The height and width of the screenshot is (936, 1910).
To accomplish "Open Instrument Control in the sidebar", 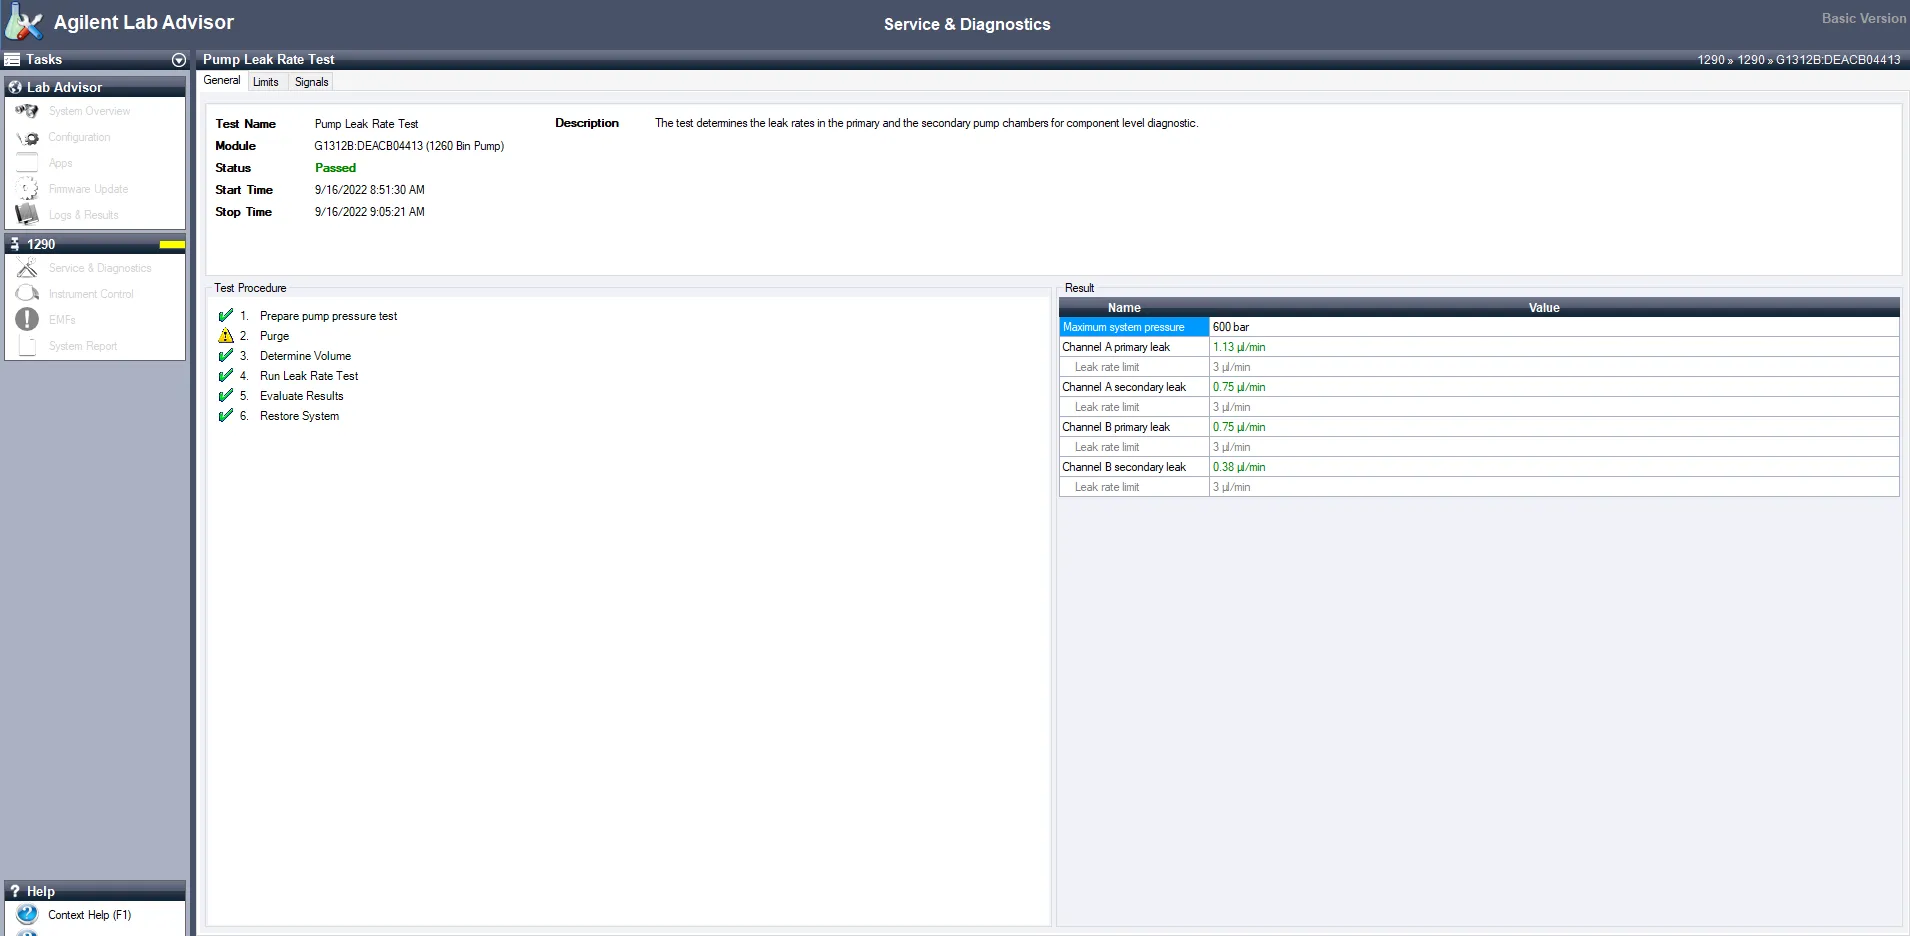I will click(91, 294).
